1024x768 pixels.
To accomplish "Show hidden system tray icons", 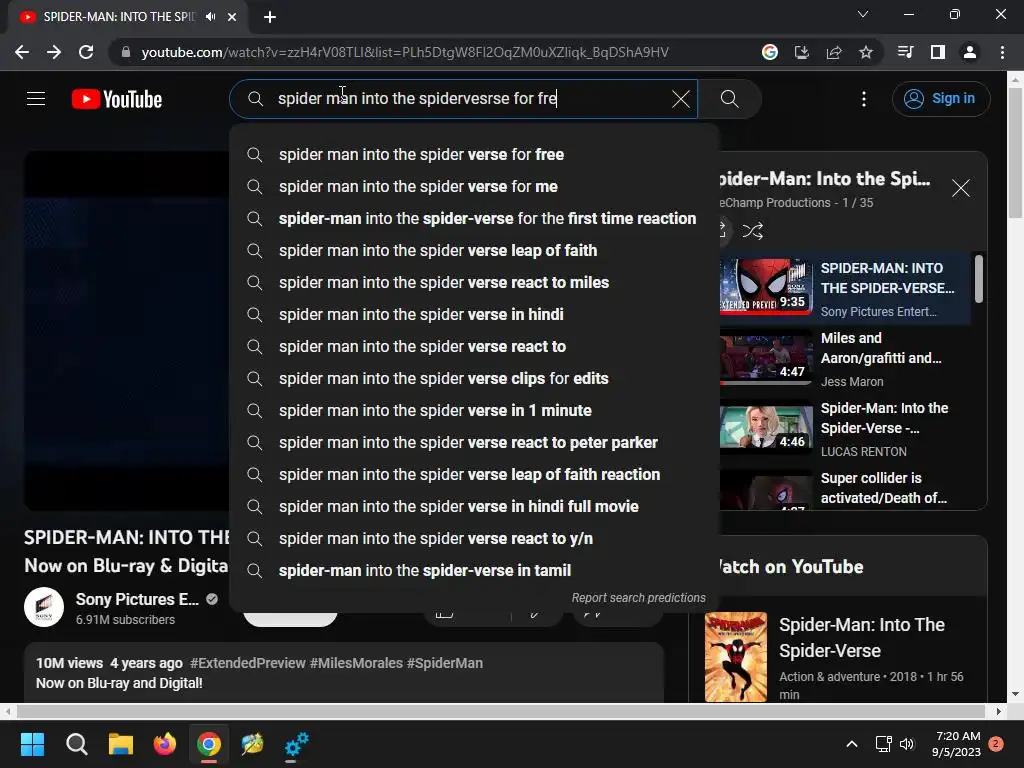I will tap(852, 744).
